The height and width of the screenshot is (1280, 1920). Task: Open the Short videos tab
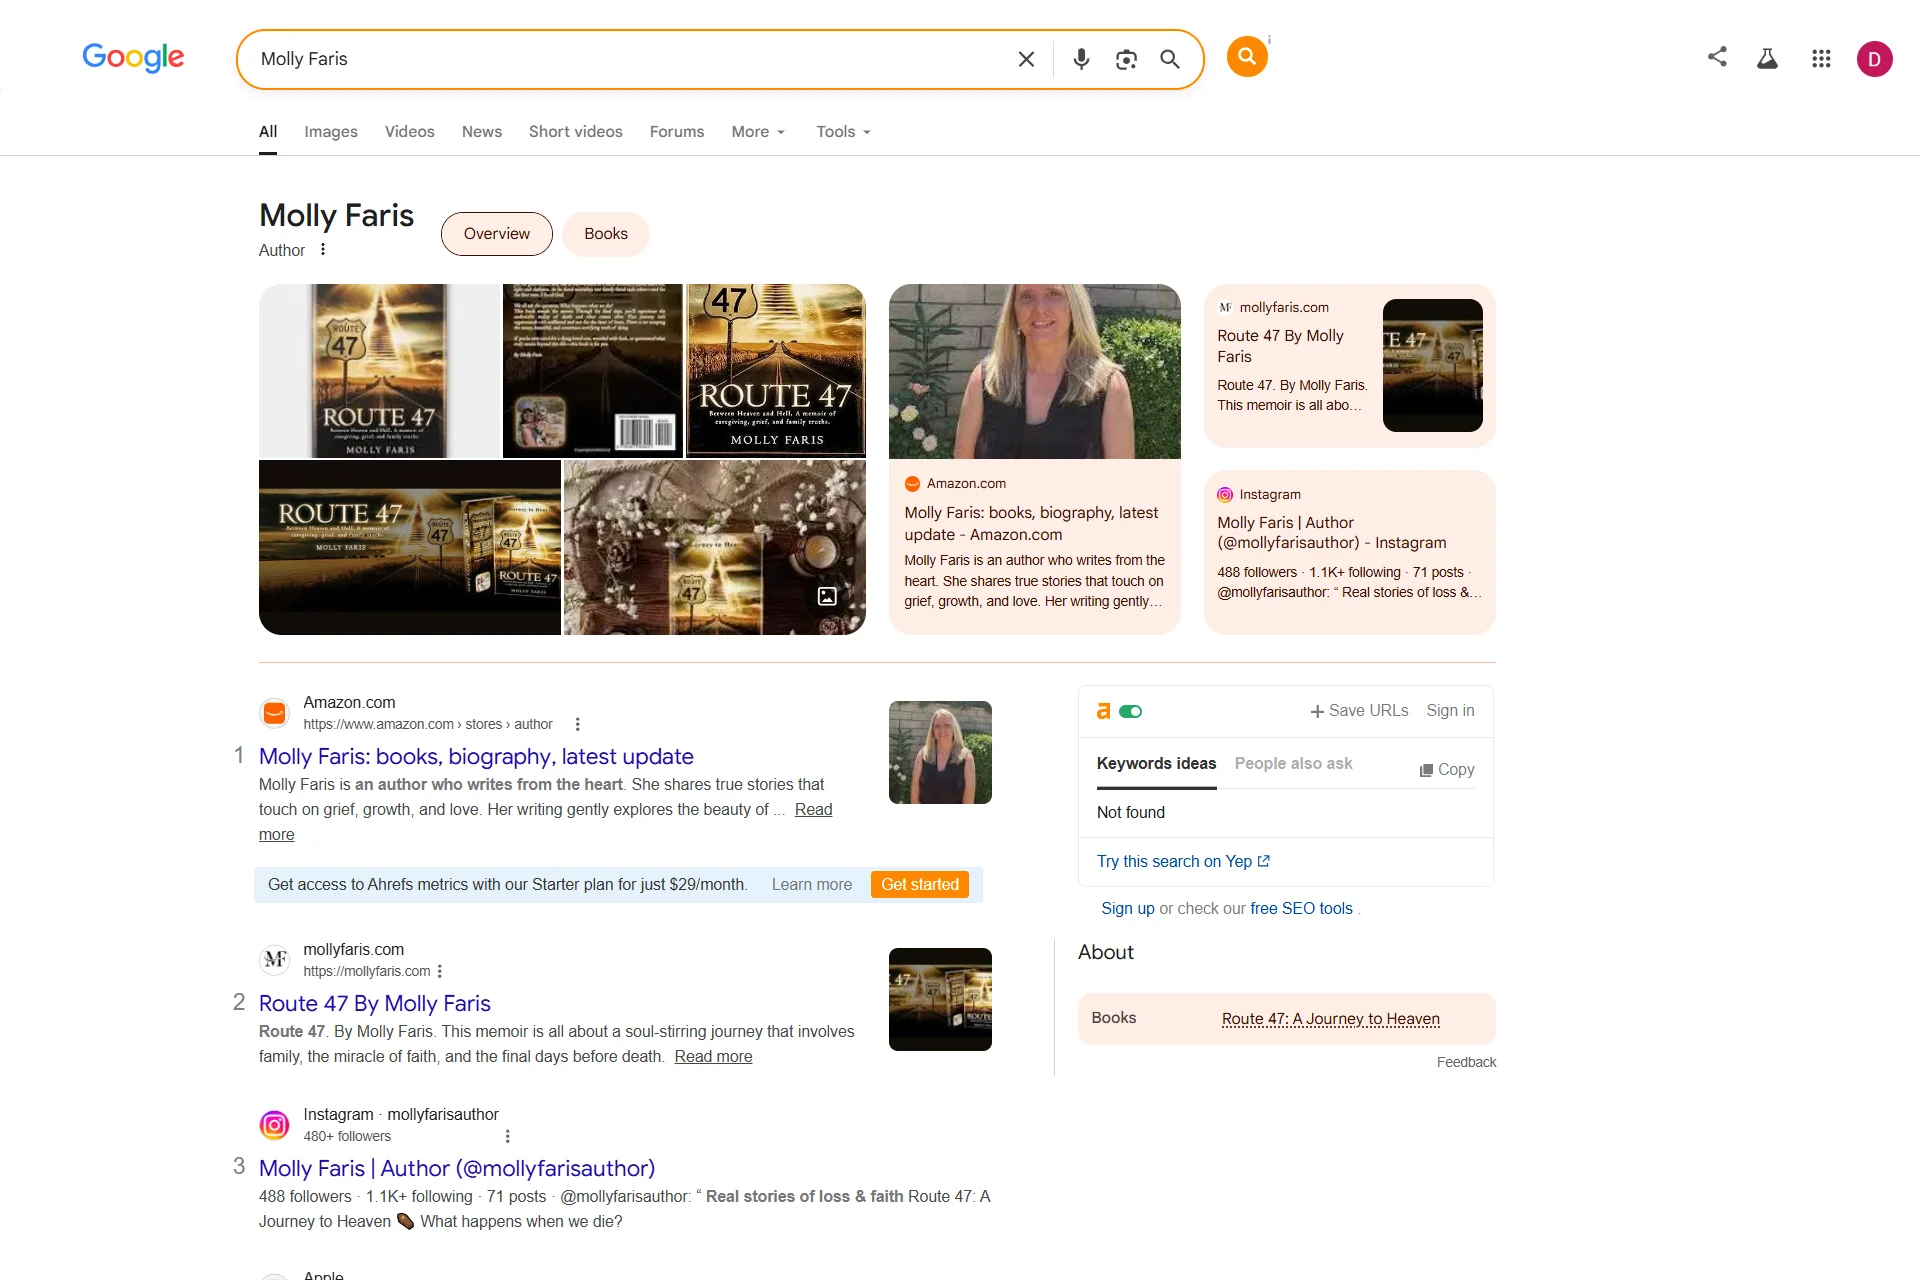tap(576, 132)
